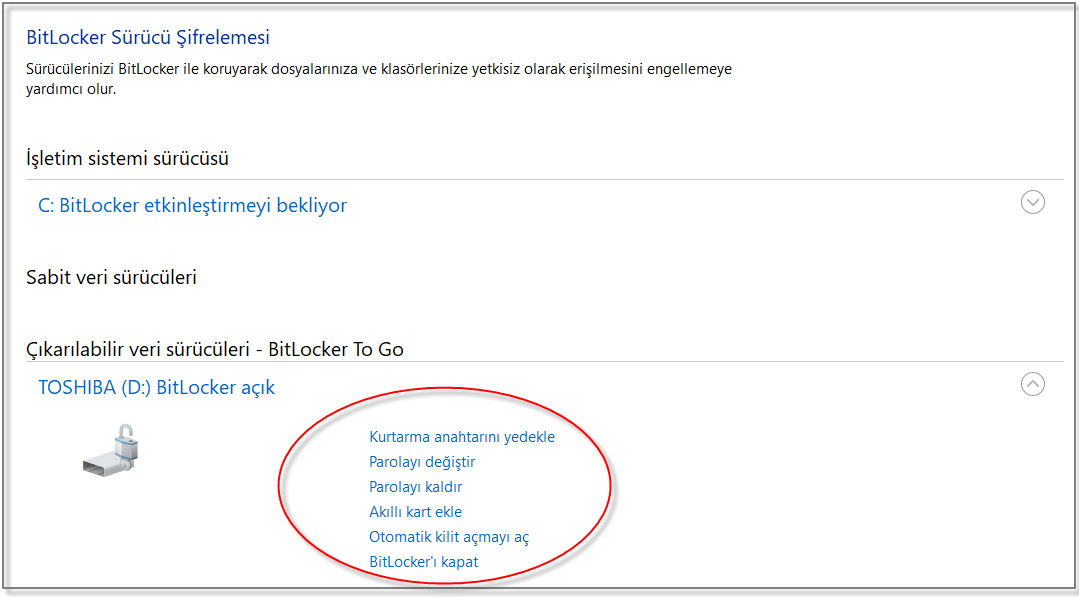This screenshot has width=1079, height=597.
Task: Click the "Sabit veri sürücüleri" section heading
Action: click(111, 277)
